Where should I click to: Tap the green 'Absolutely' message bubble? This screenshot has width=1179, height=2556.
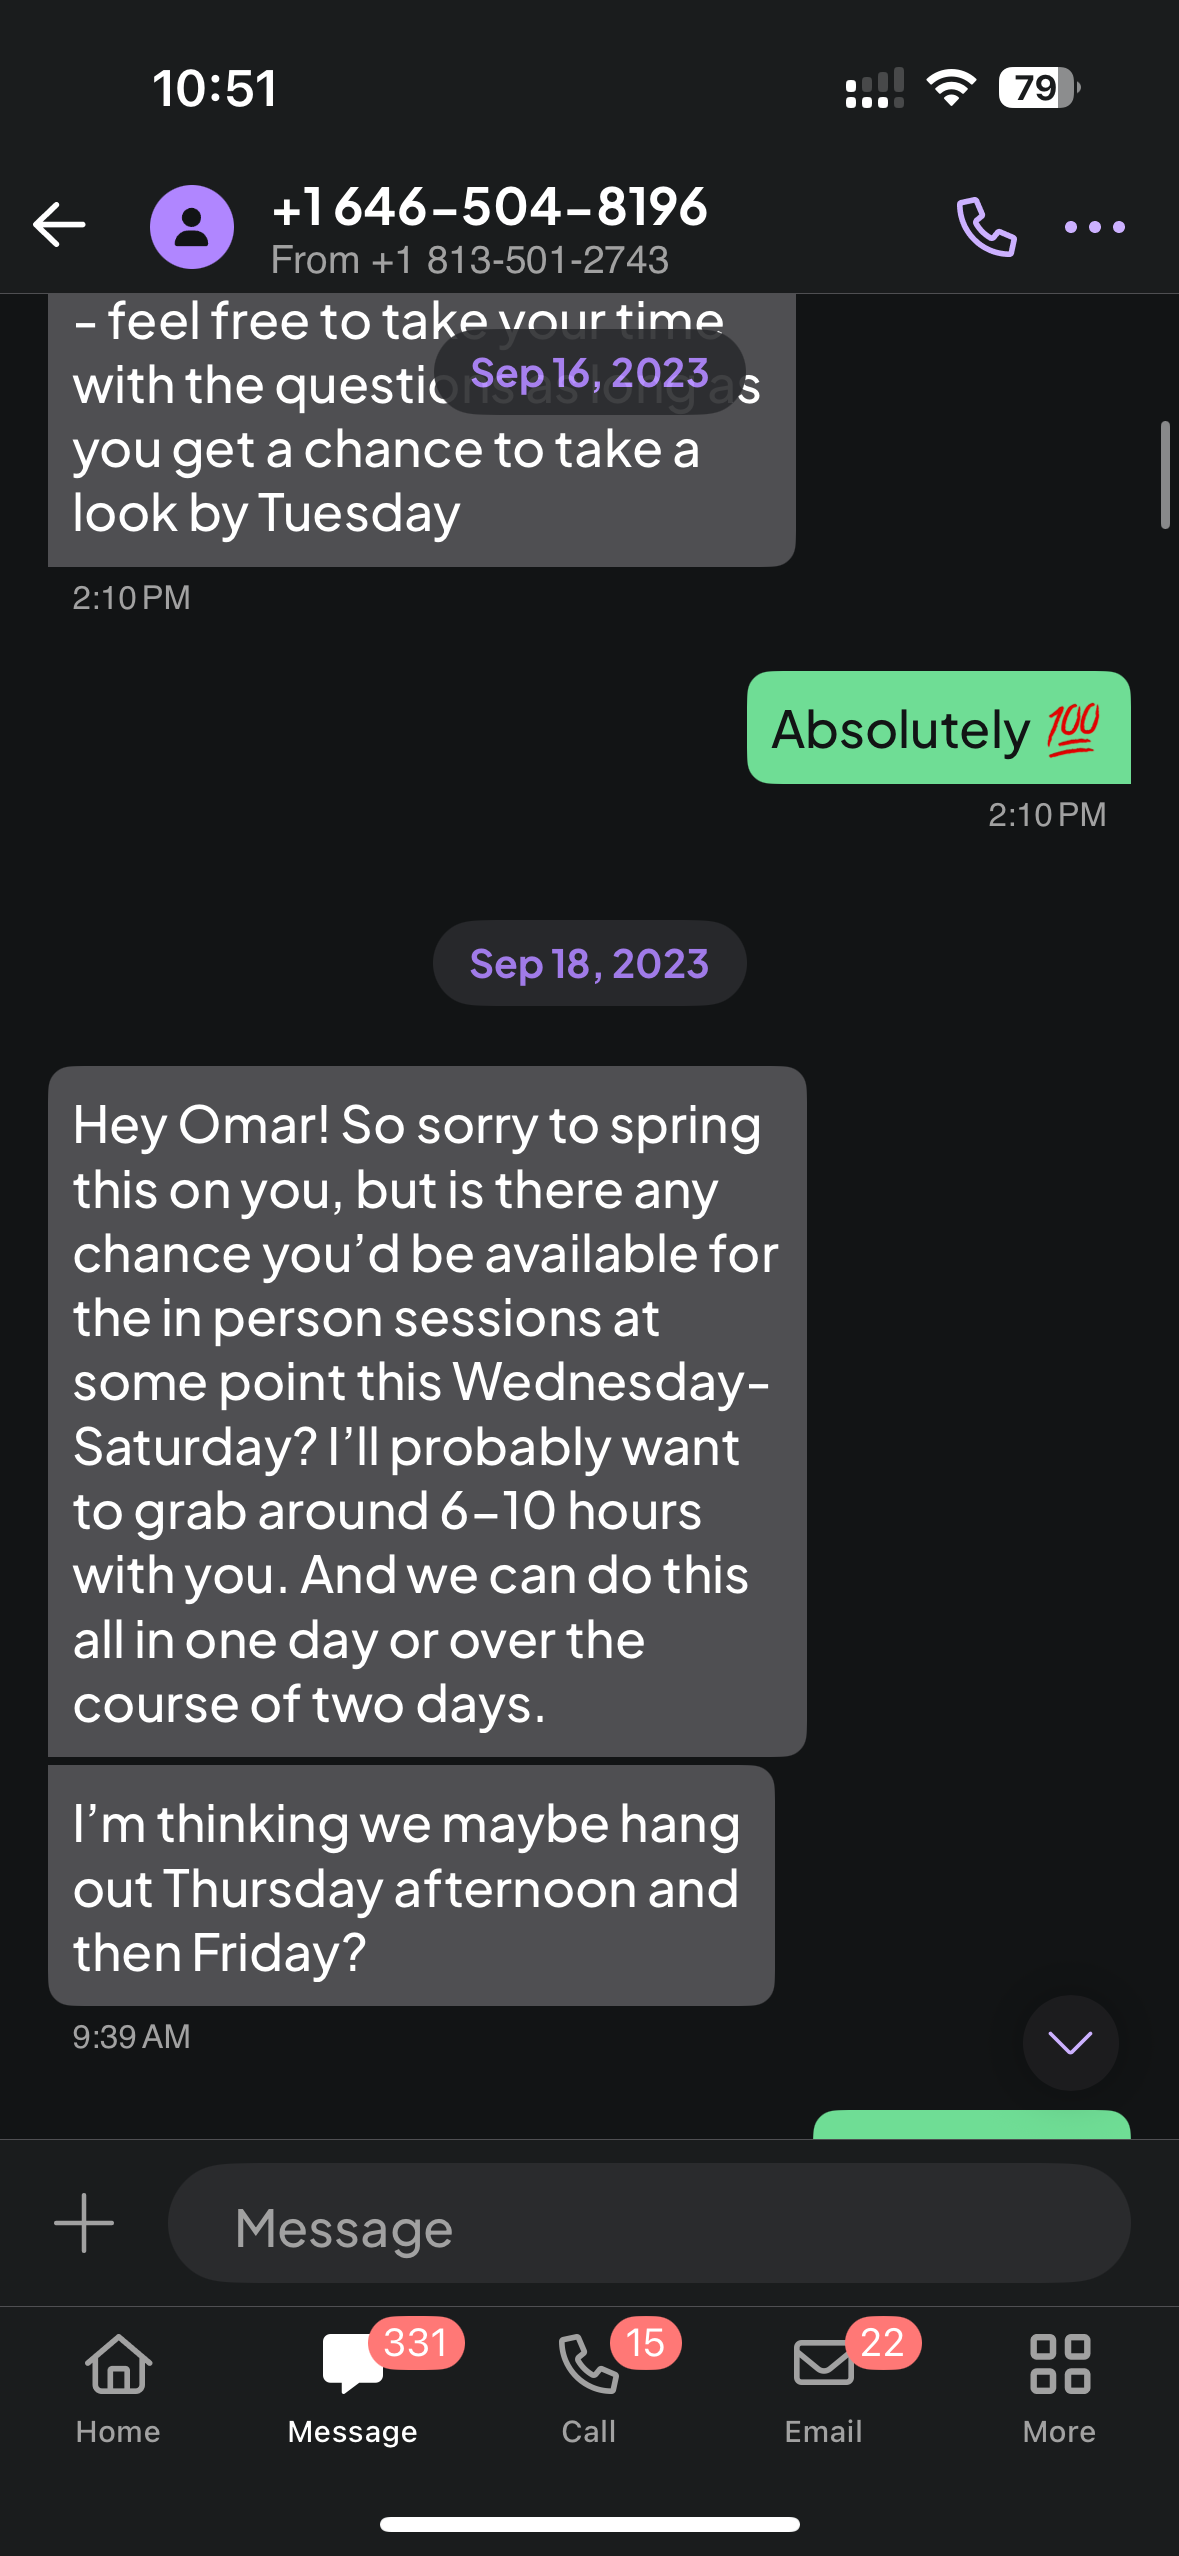(x=938, y=728)
